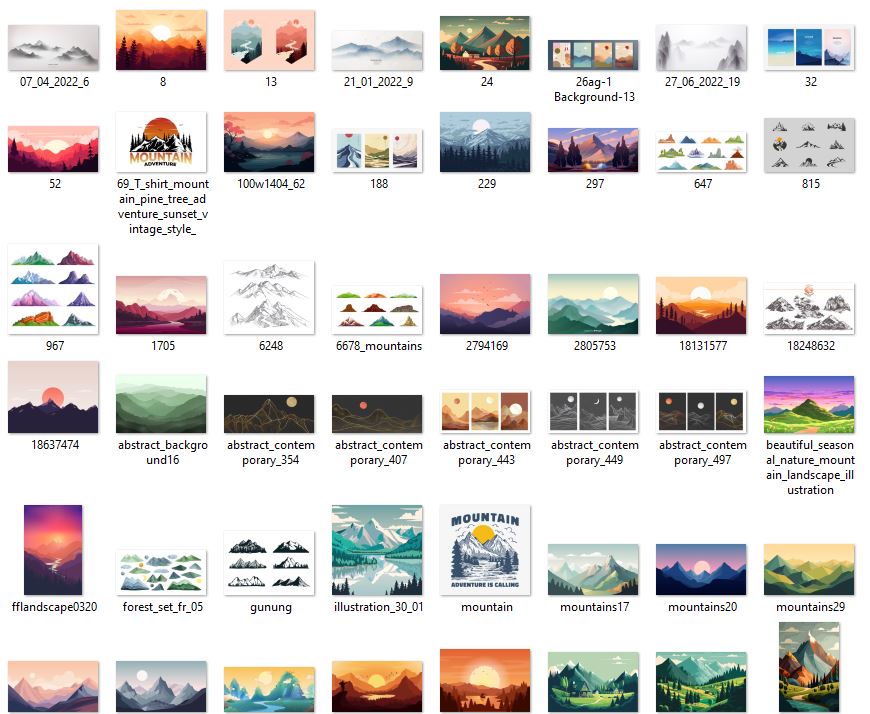Select the abstract_contemporary_449 dark triptych thumbnail
The height and width of the screenshot is (714, 870).
coord(593,411)
